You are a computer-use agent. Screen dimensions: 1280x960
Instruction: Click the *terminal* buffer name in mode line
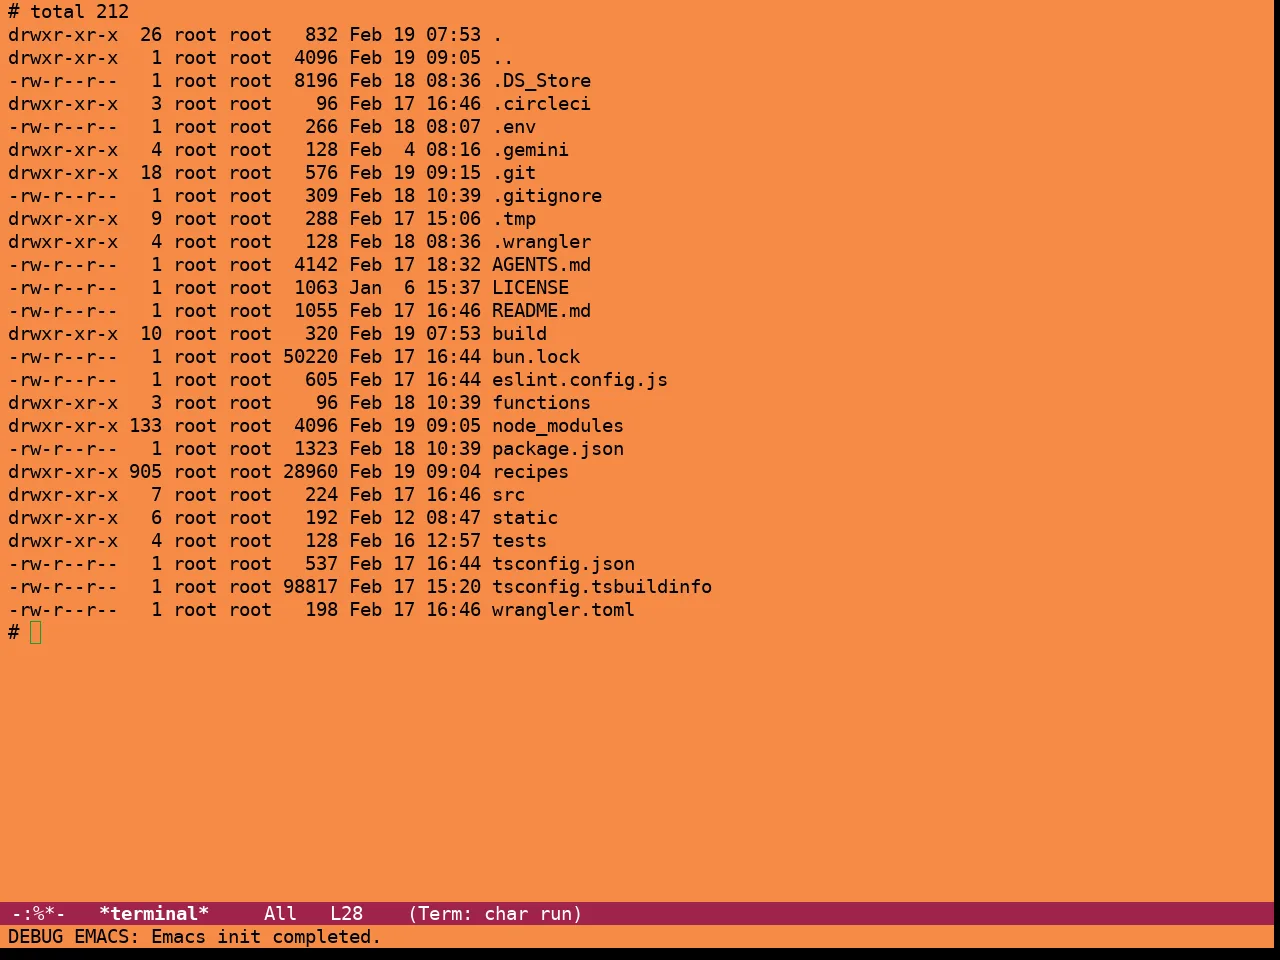tap(154, 914)
